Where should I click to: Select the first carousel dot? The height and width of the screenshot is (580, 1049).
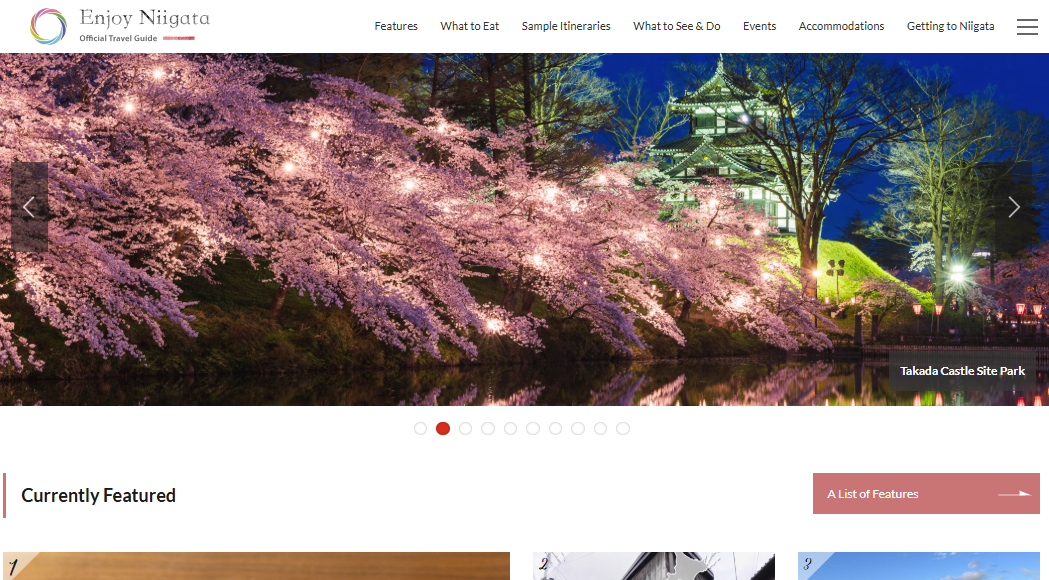pyautogui.click(x=420, y=428)
